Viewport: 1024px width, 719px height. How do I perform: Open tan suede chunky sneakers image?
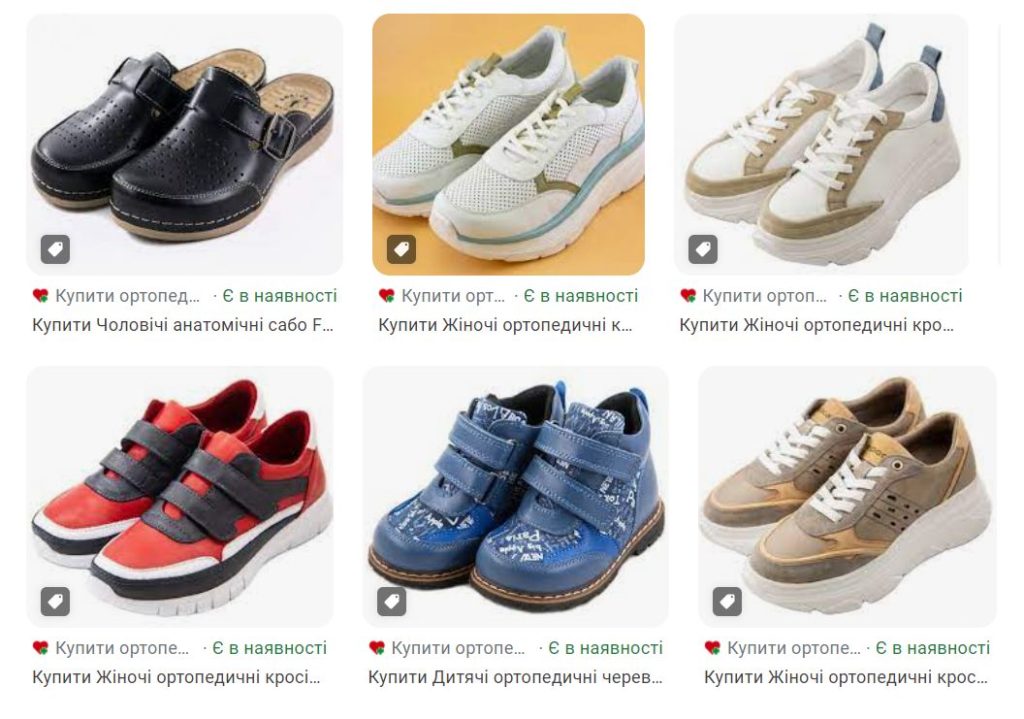pos(847,496)
